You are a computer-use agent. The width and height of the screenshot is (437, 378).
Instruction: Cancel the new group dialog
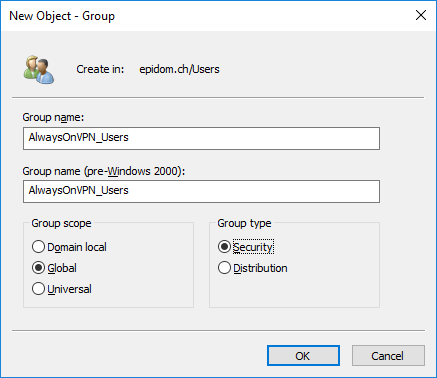pyautogui.click(x=388, y=356)
